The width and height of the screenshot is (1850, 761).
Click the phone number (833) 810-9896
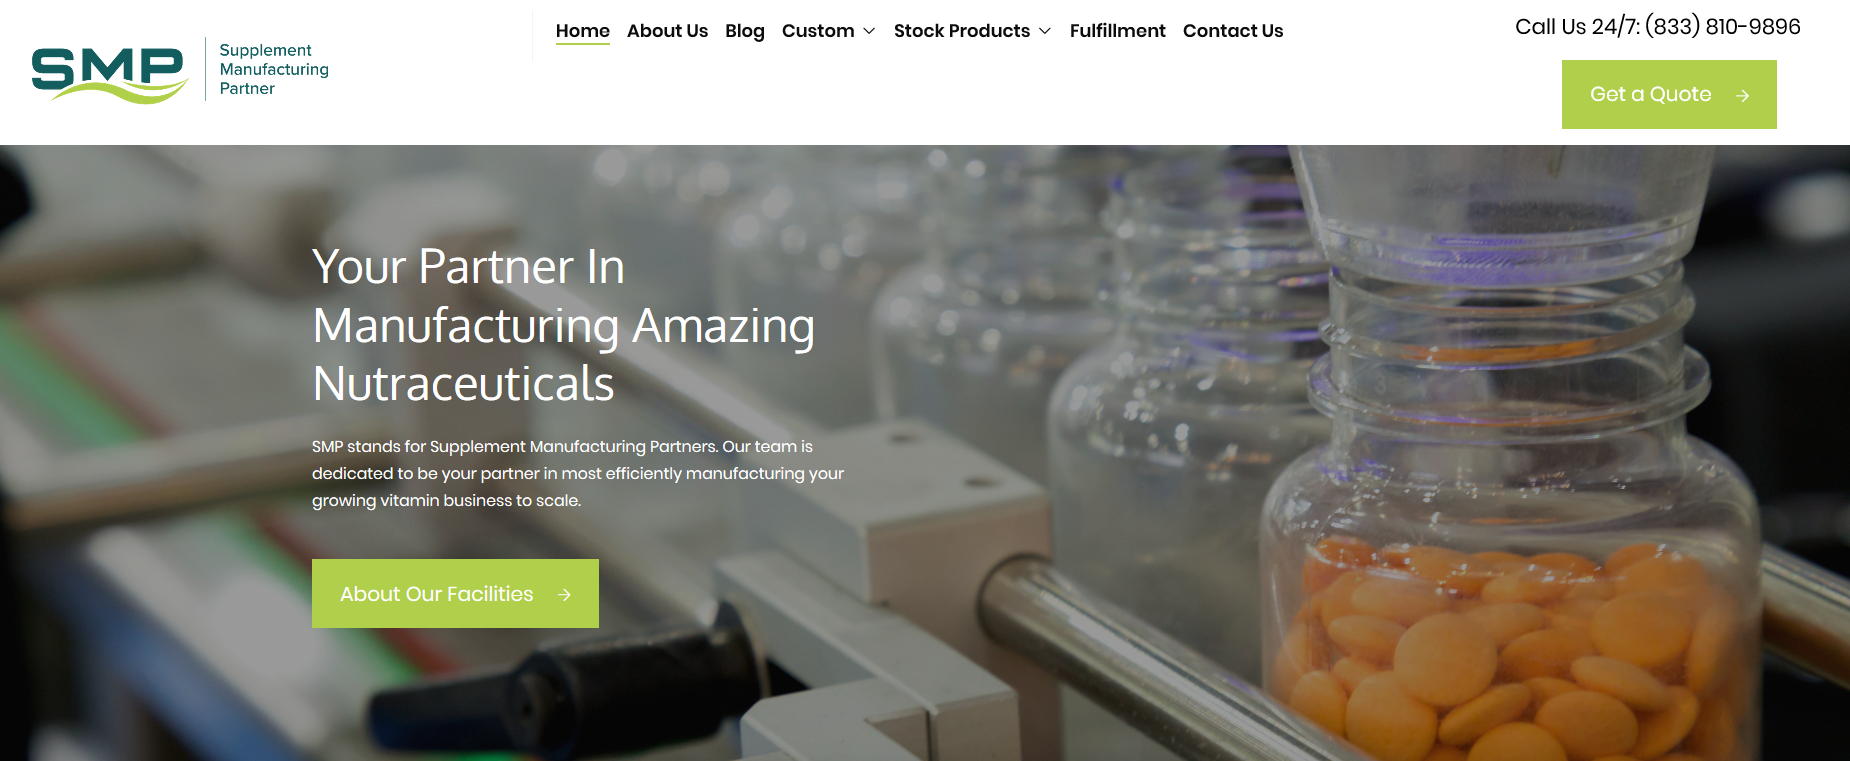click(x=1723, y=27)
